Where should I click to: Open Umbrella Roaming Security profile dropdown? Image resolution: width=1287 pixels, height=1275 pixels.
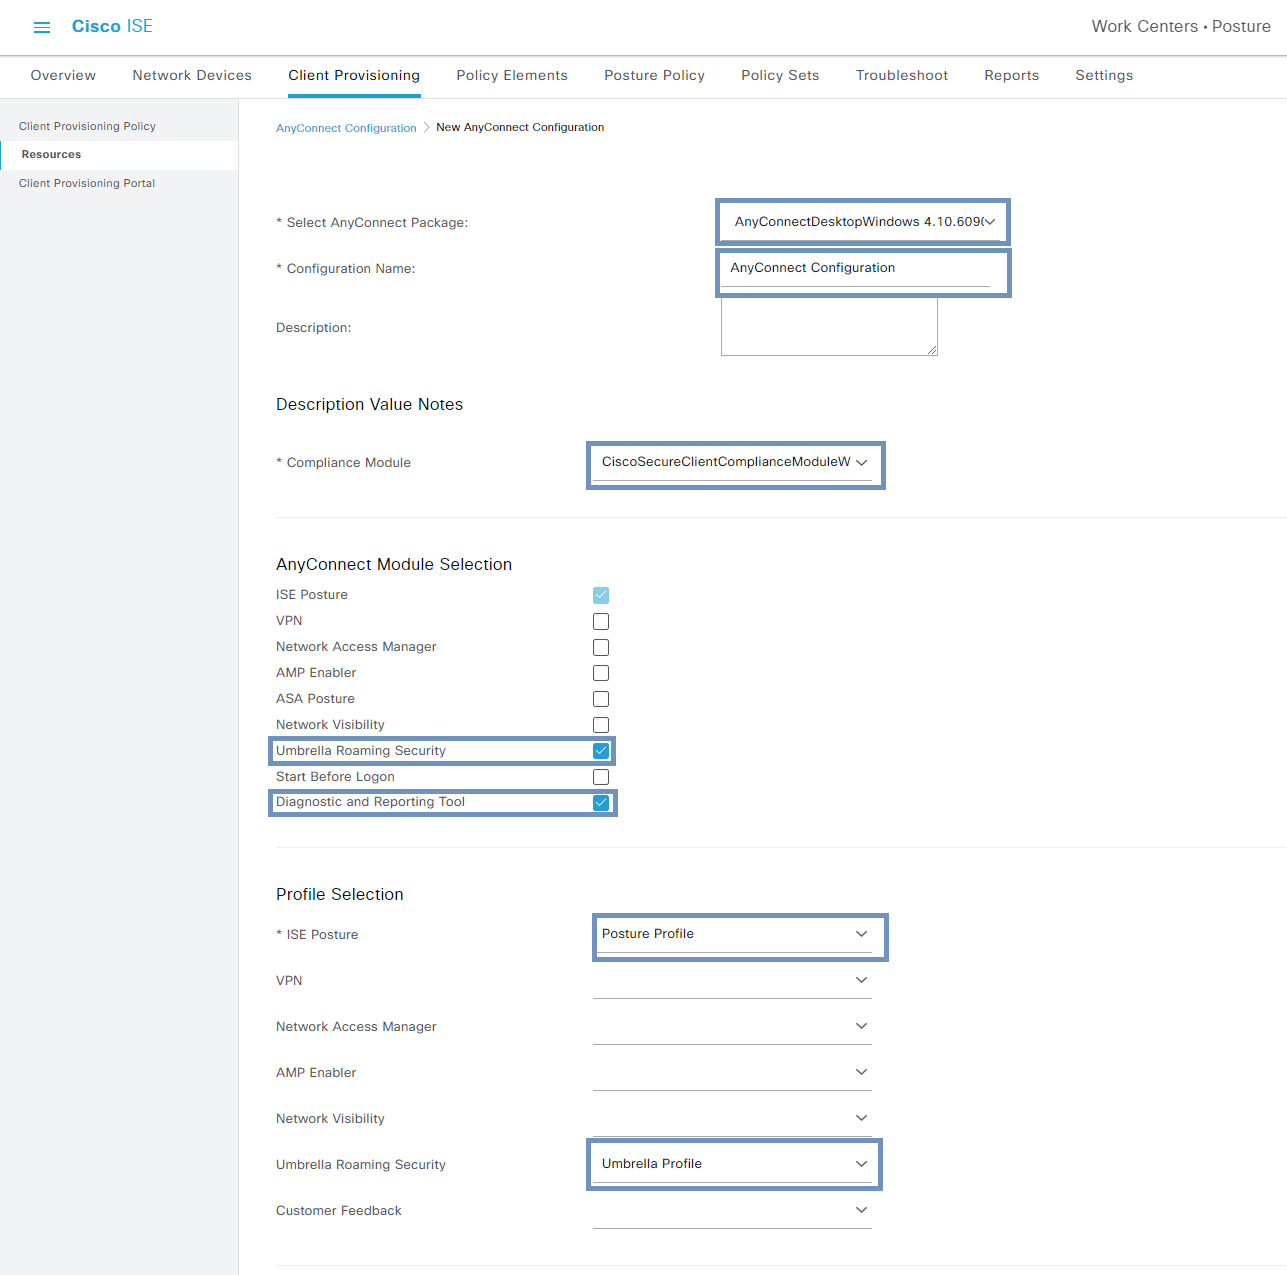pyautogui.click(x=733, y=1165)
